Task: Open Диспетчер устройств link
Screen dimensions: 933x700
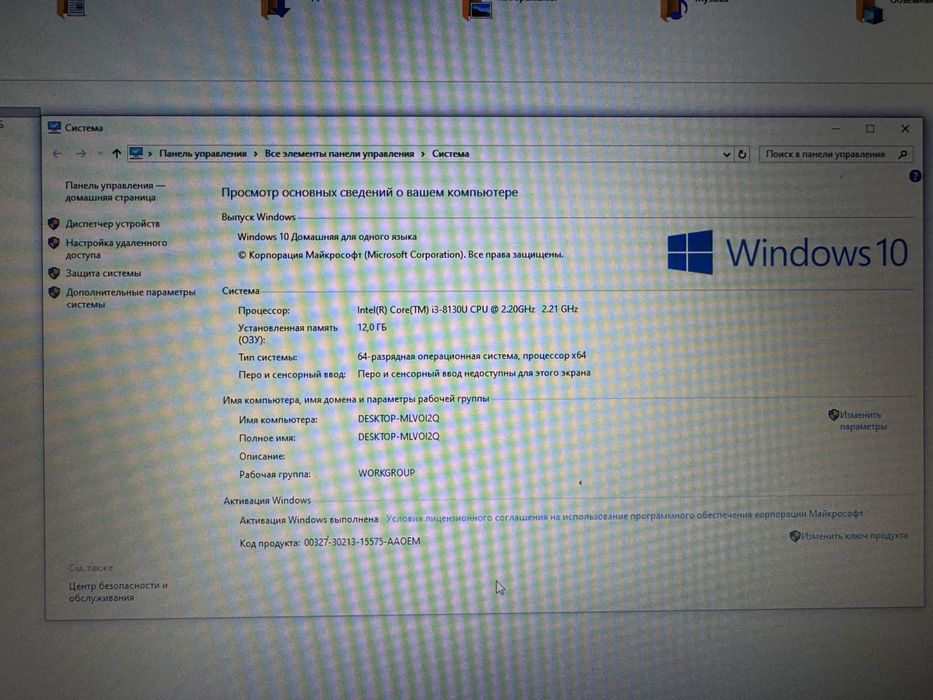Action: click(112, 224)
